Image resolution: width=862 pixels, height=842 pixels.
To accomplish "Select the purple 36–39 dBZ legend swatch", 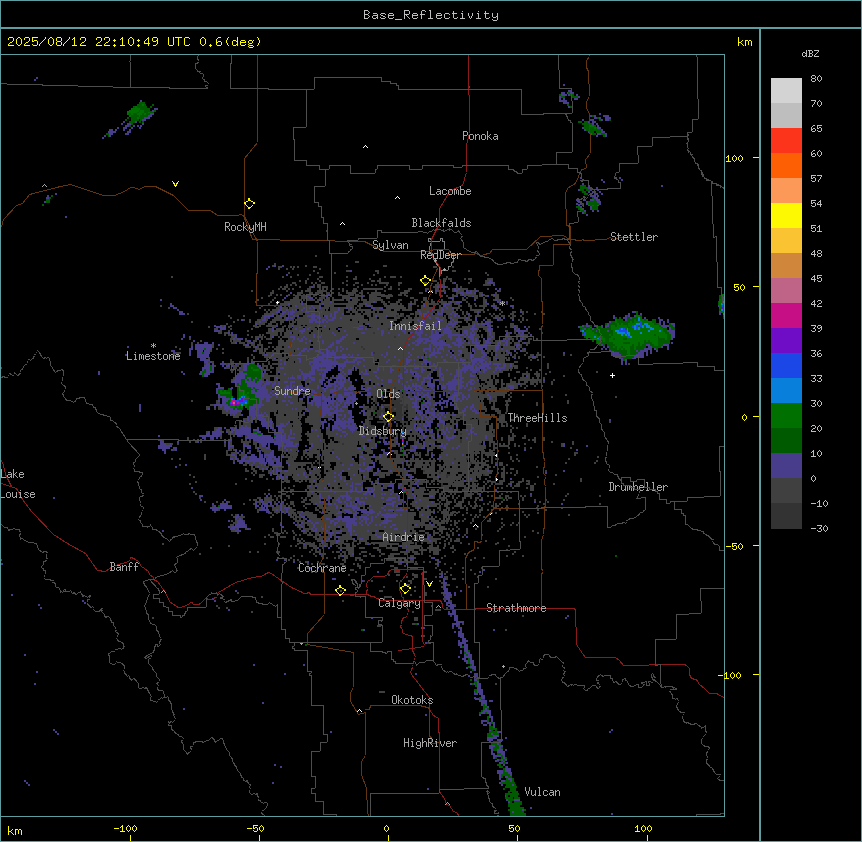I will tap(786, 340).
